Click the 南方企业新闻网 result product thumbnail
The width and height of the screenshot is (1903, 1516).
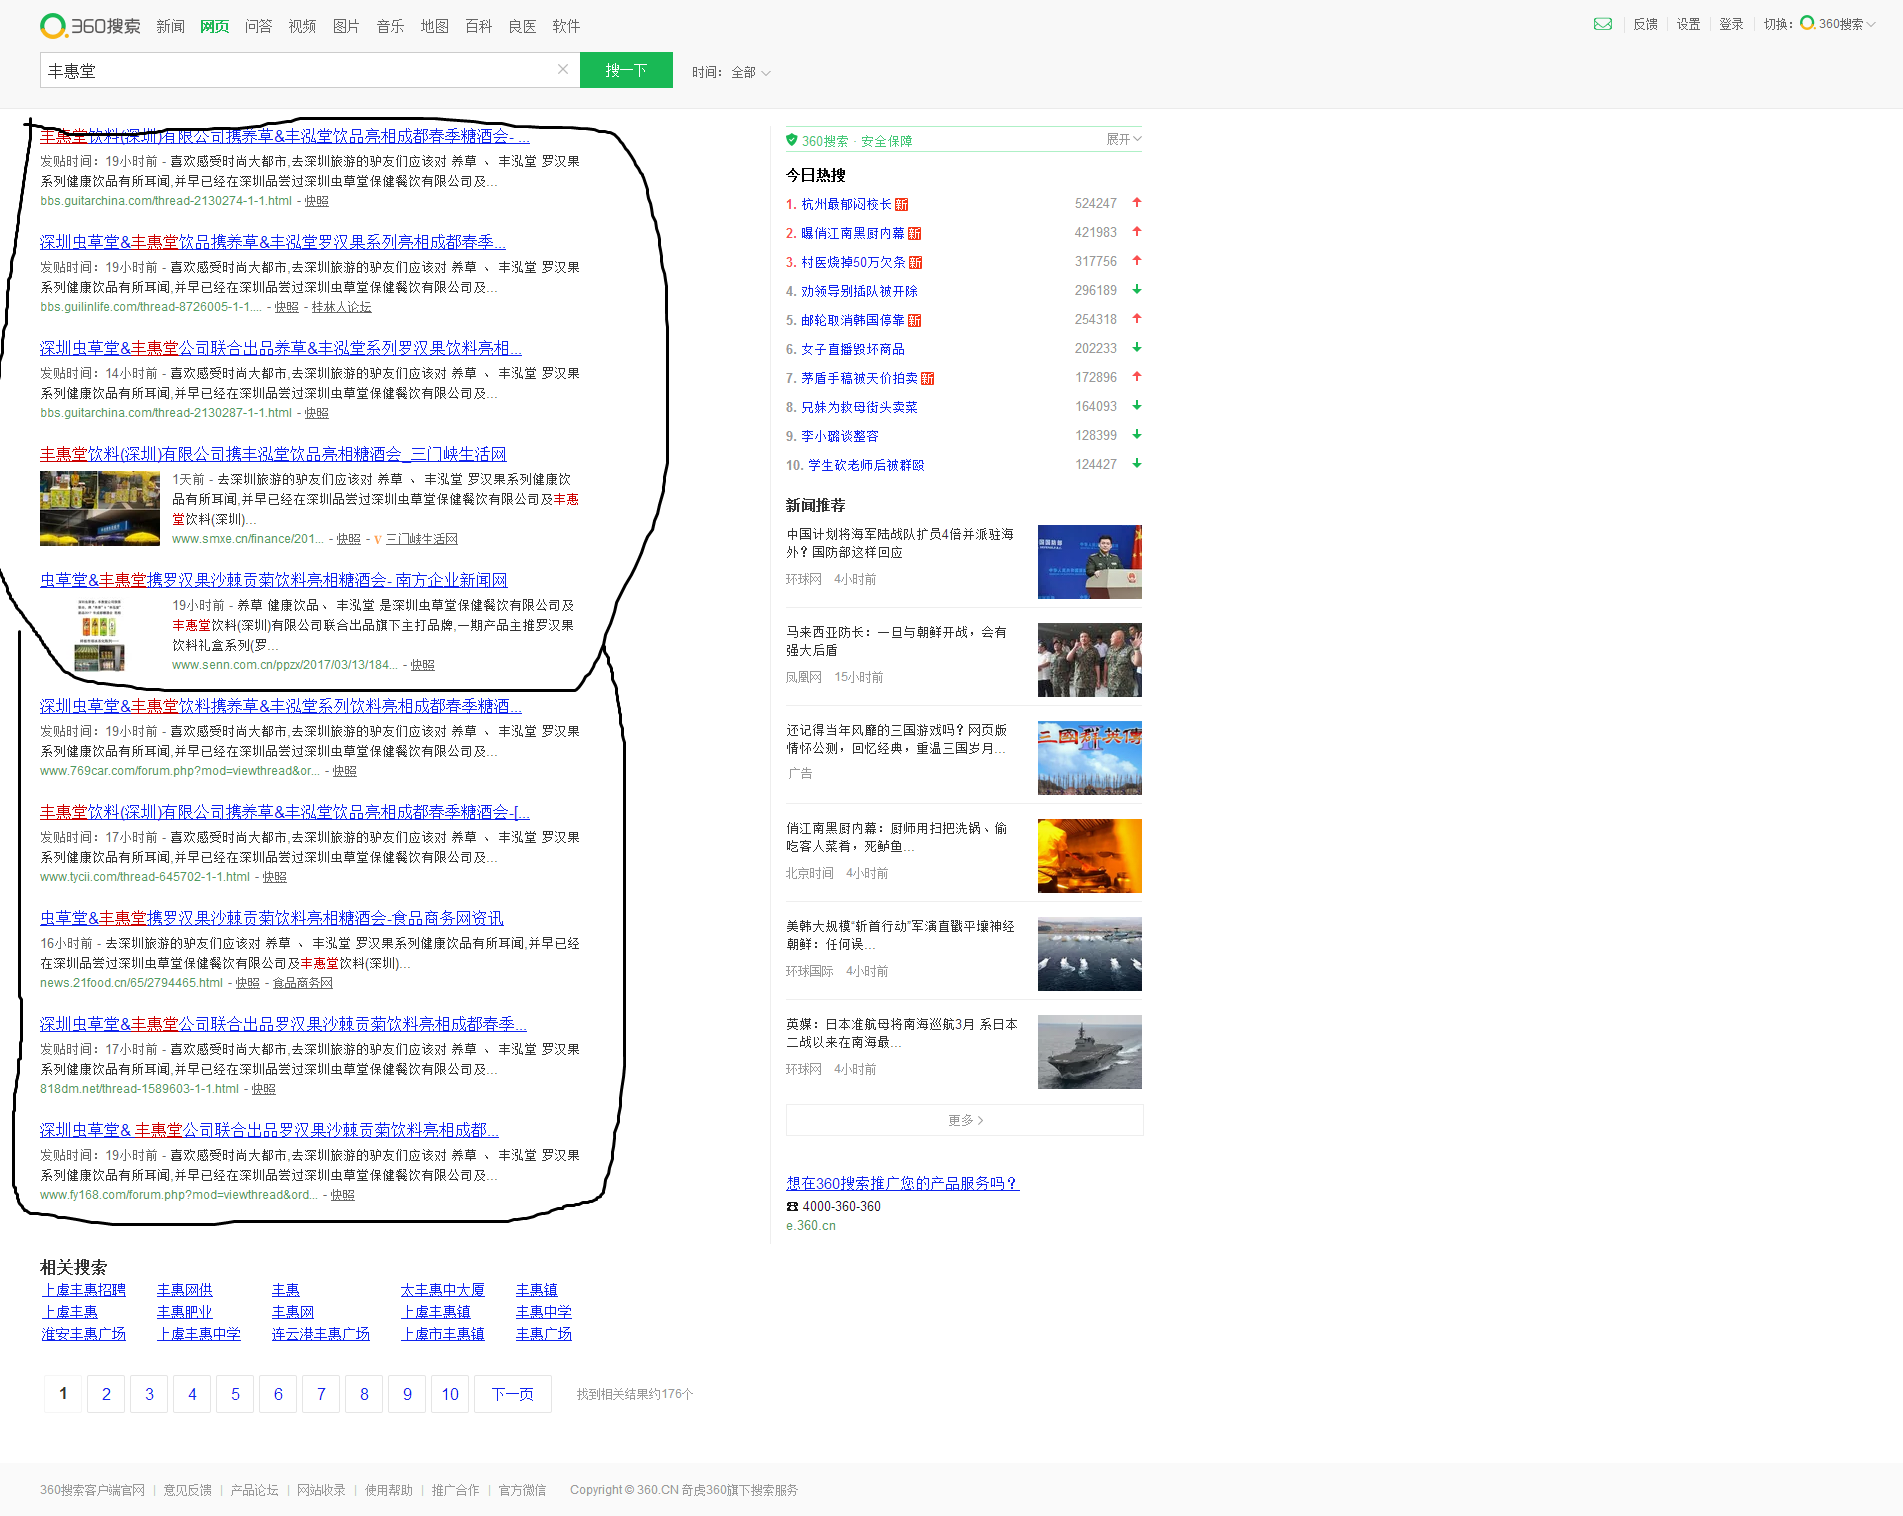coord(100,634)
